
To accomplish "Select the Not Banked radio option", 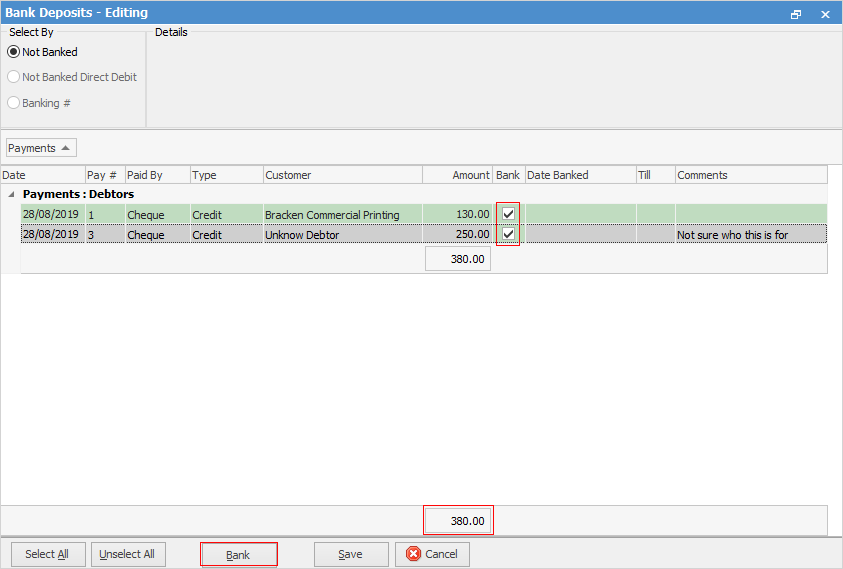I will pos(14,52).
